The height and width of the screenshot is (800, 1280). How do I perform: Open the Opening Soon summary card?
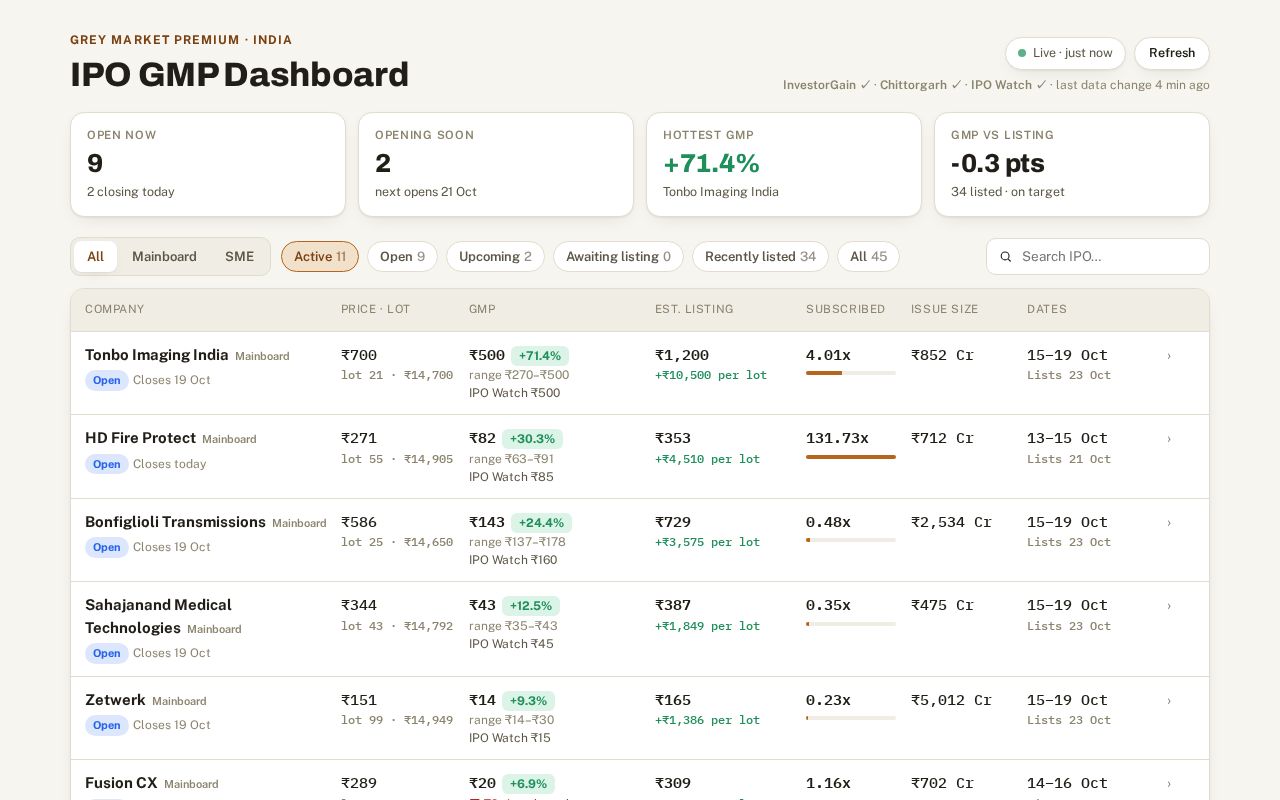point(496,164)
